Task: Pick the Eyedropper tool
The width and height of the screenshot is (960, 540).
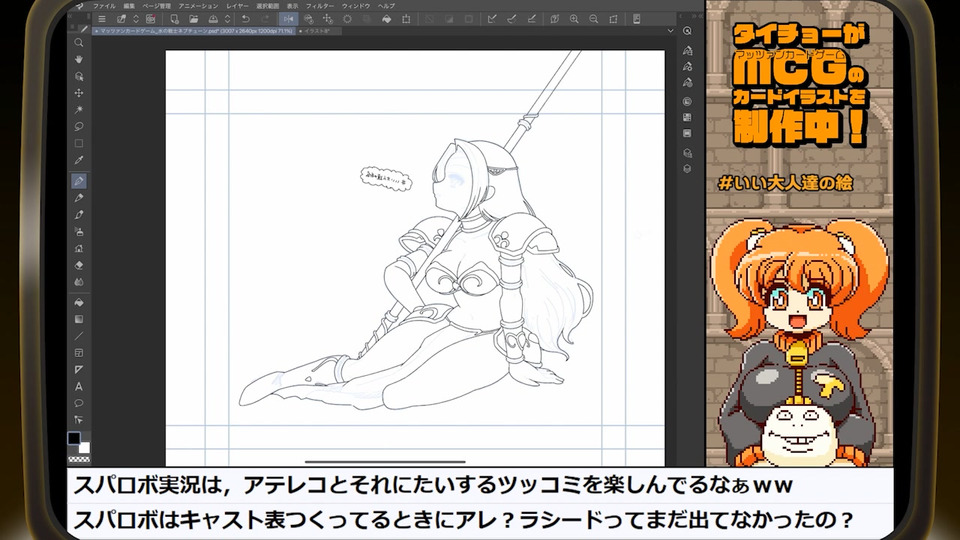Action: [x=79, y=160]
